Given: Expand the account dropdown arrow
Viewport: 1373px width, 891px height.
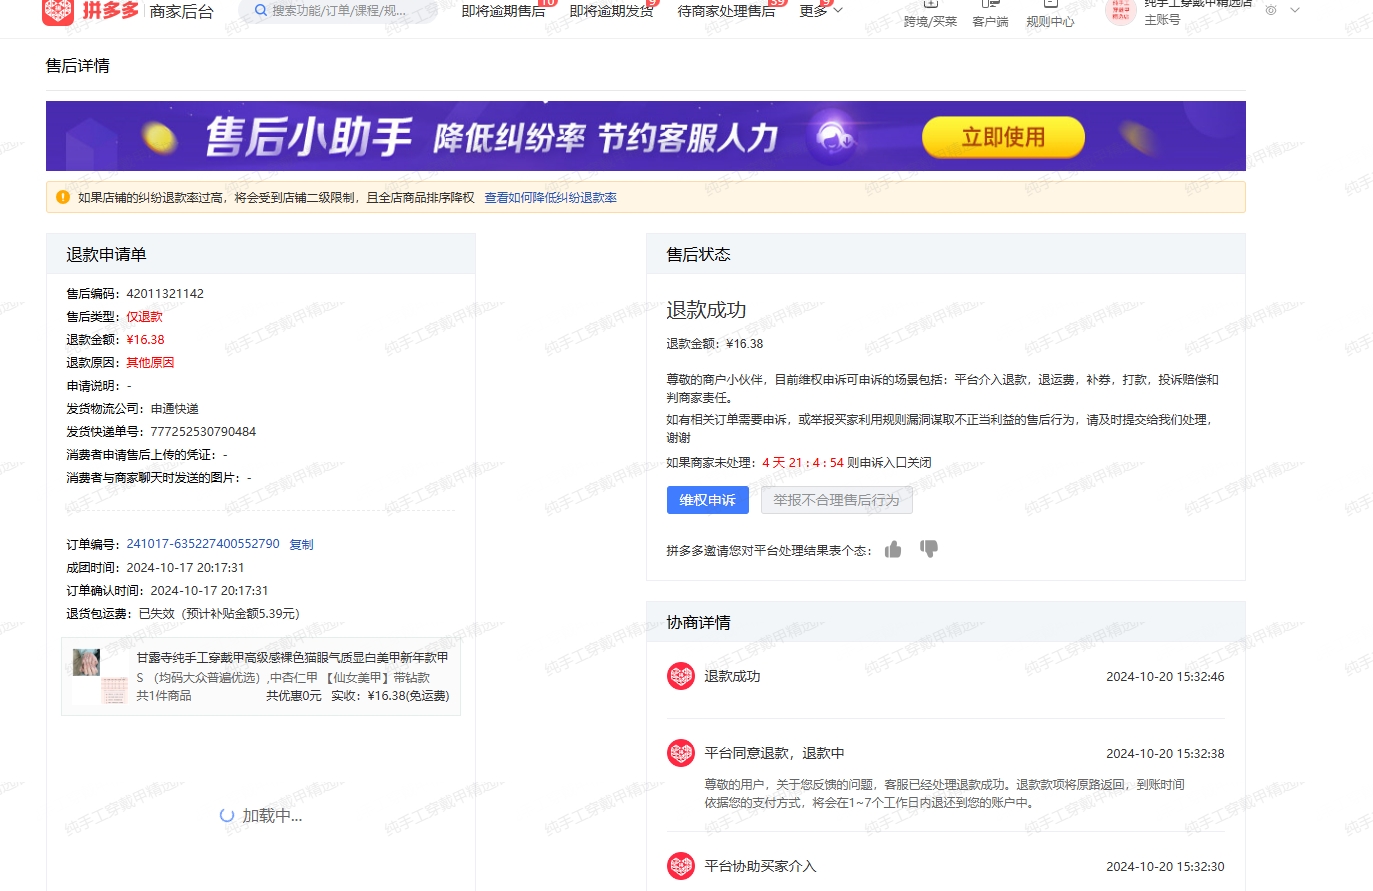Looking at the screenshot, I should [1295, 10].
